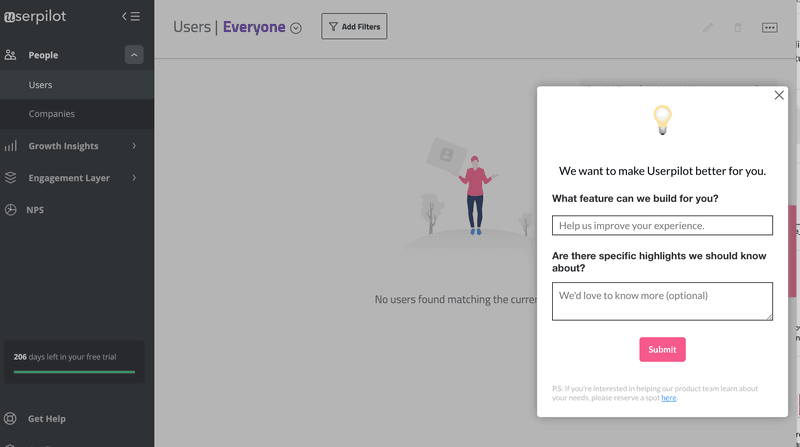The height and width of the screenshot is (447, 800).
Task: Click the Add Filters button
Action: 354,27
